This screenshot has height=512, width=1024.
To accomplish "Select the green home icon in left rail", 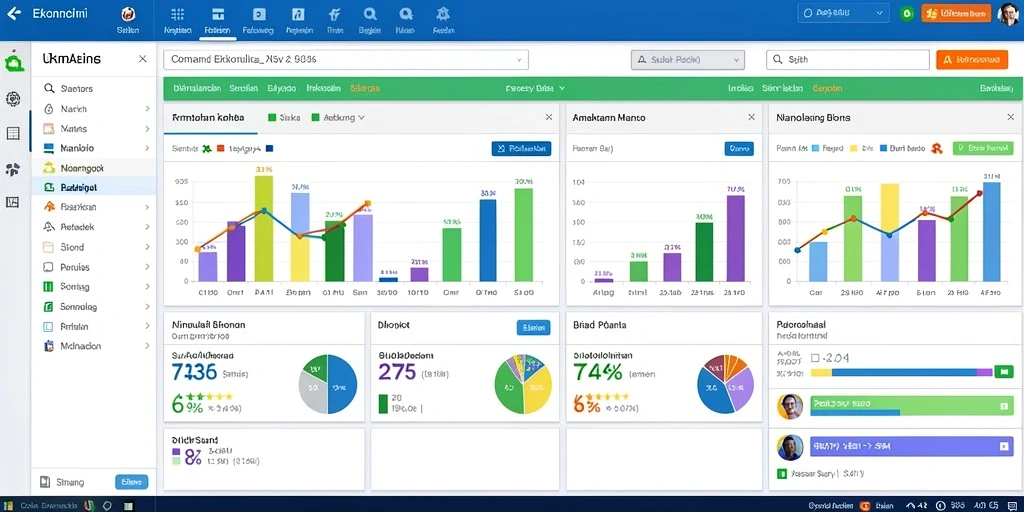I will (x=14, y=63).
